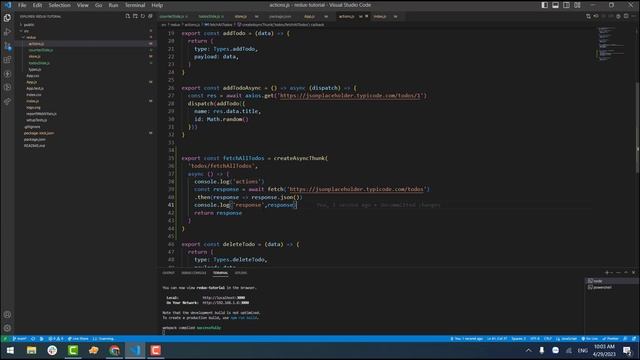Image resolution: width=640 pixels, height=360 pixels.
Task: Refresh the Explorer file tree
Action: 143,16
